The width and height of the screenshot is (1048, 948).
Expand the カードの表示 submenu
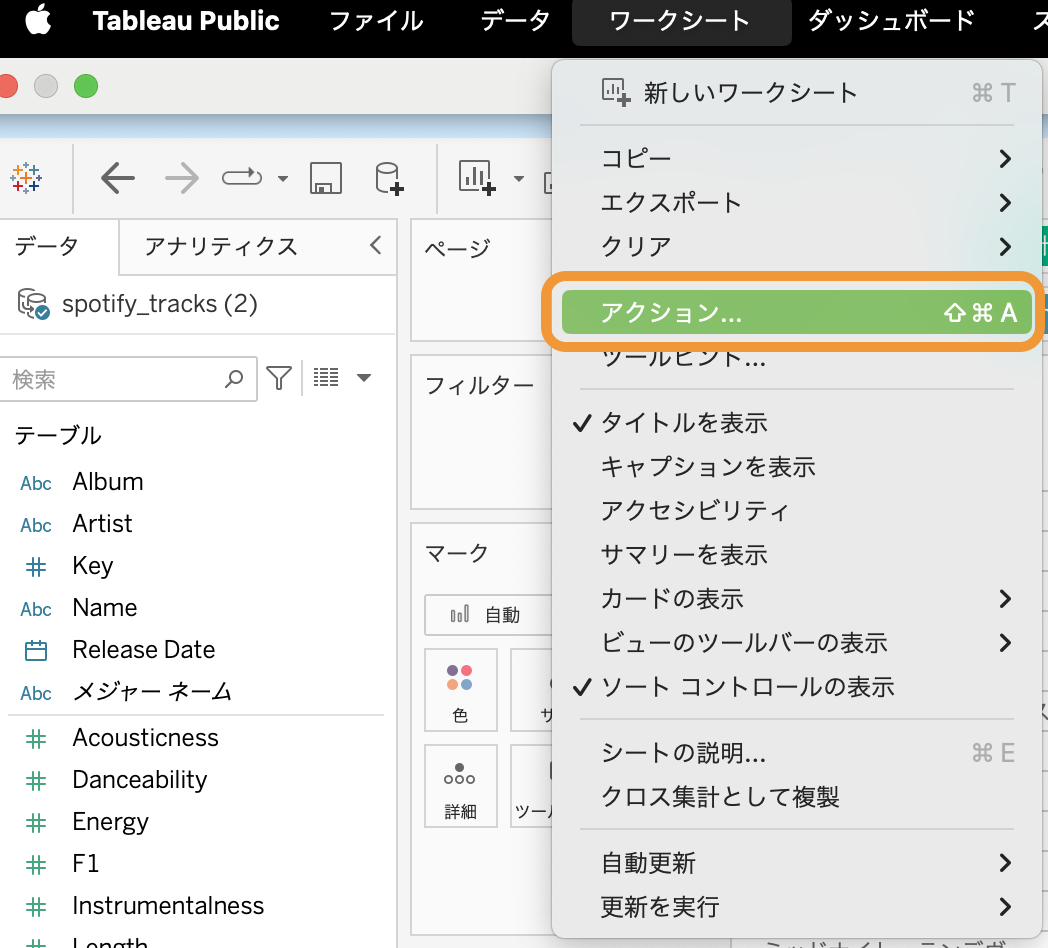point(797,599)
